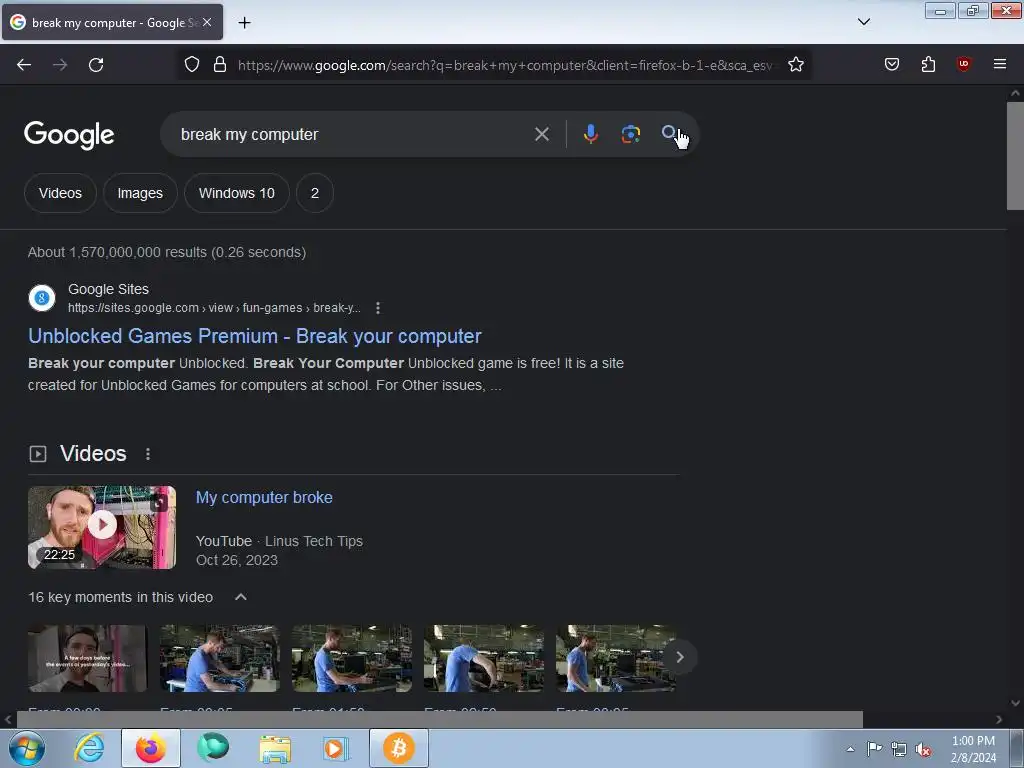The image size is (1024, 768).
Task: Expand the list all tabs chevron
Action: [x=863, y=22]
